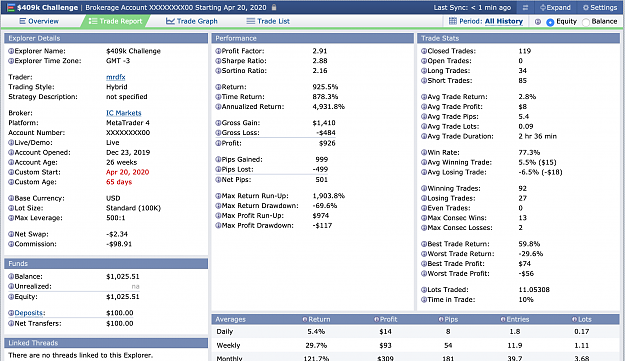
Task: Click the Profit column header in Averages
Action: click(x=385, y=319)
